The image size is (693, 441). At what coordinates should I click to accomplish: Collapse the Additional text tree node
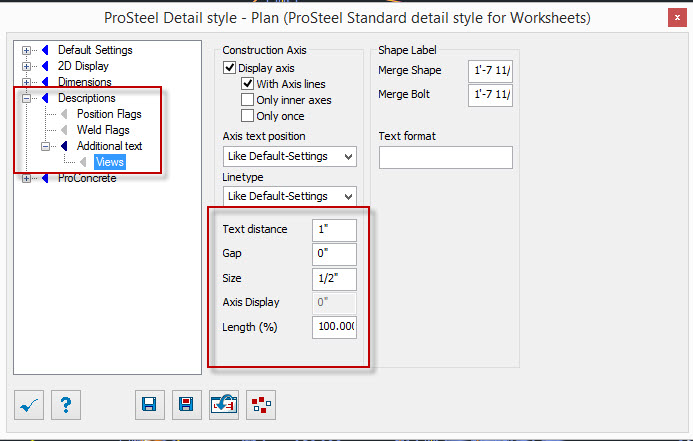46,146
